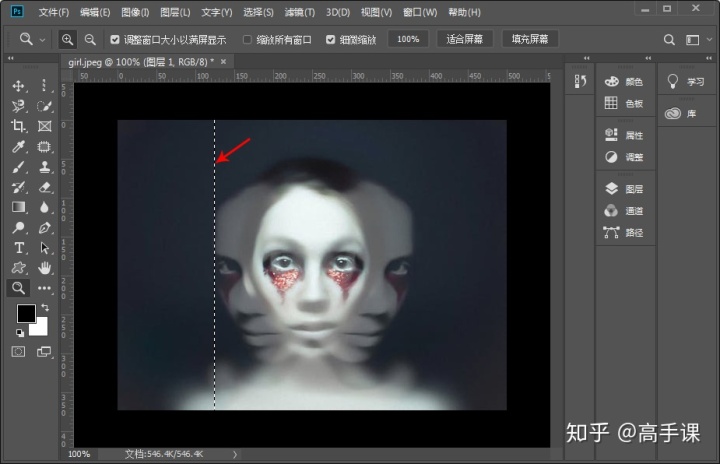
Task: Toggle 调整窗口大小以满屏显示 checkbox
Action: pyautogui.click(x=114, y=40)
